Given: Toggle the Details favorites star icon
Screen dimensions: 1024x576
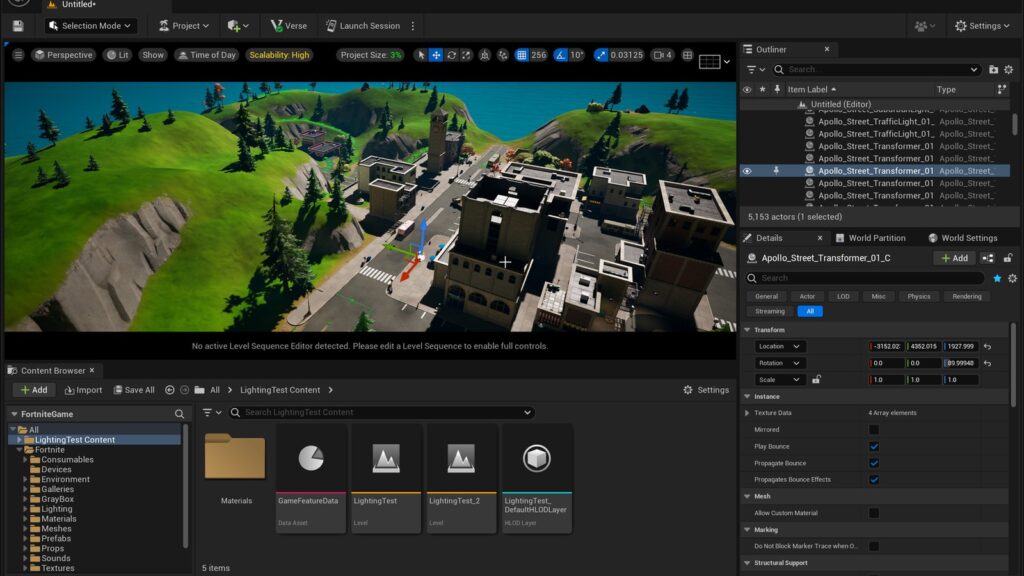Looking at the screenshot, I should [997, 278].
